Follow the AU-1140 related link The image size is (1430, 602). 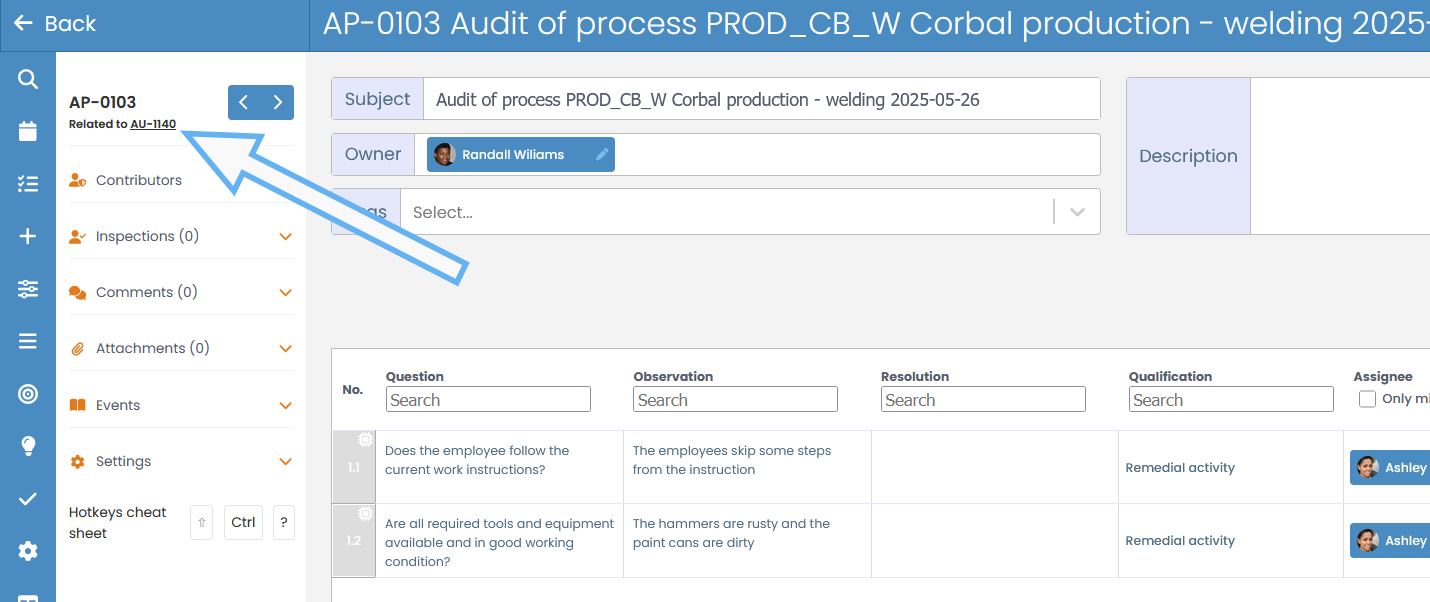[153, 124]
